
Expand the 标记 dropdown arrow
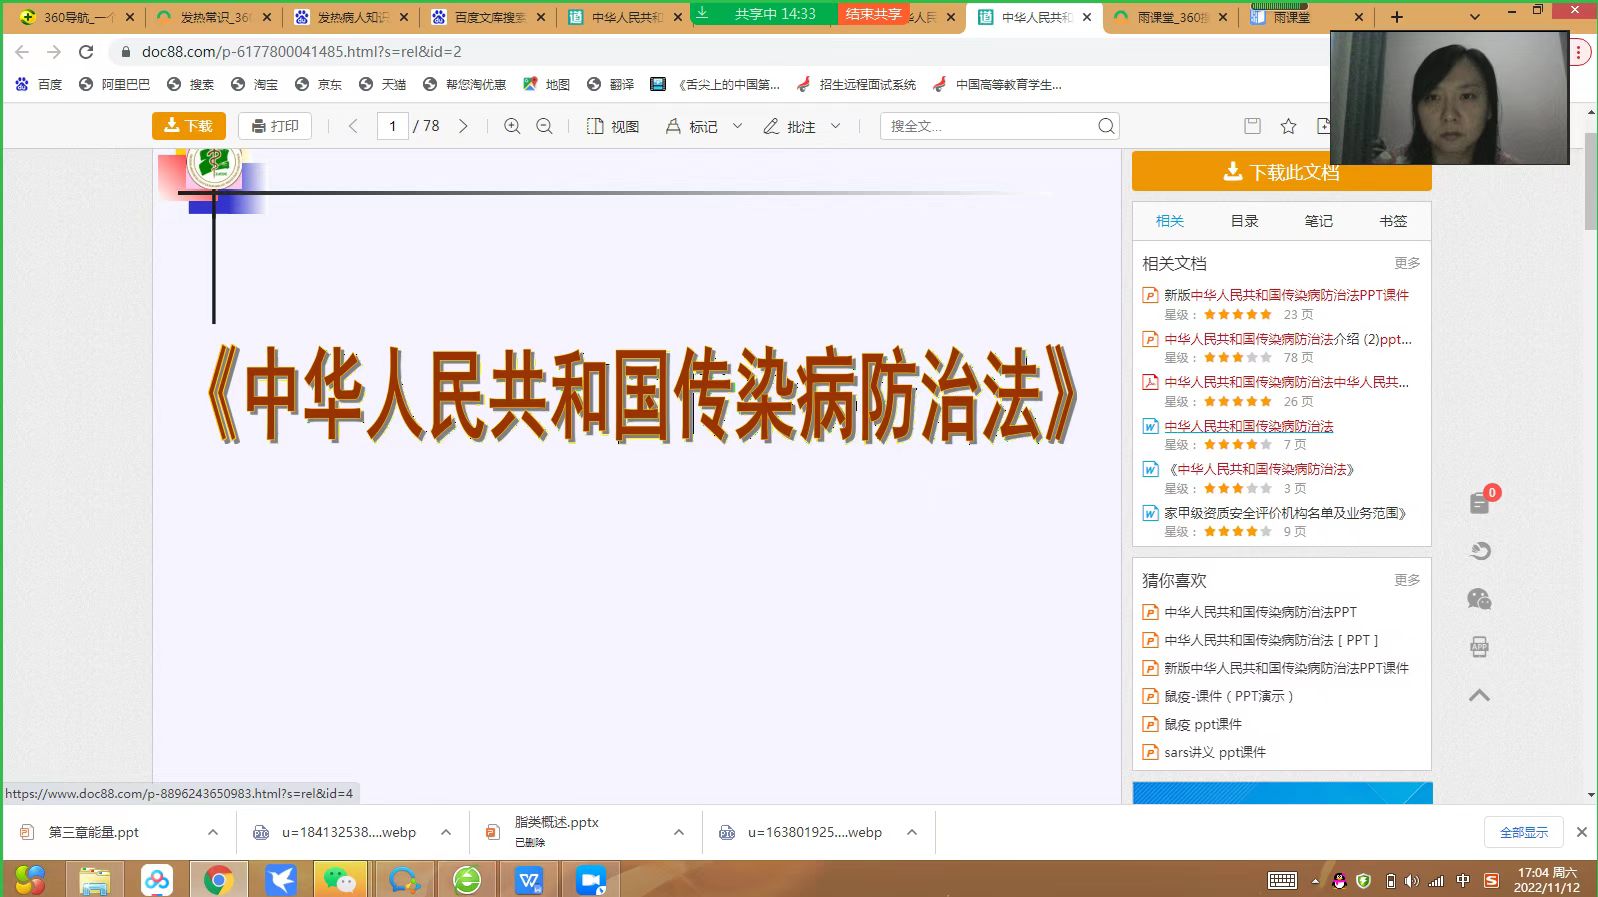pyautogui.click(x=737, y=126)
